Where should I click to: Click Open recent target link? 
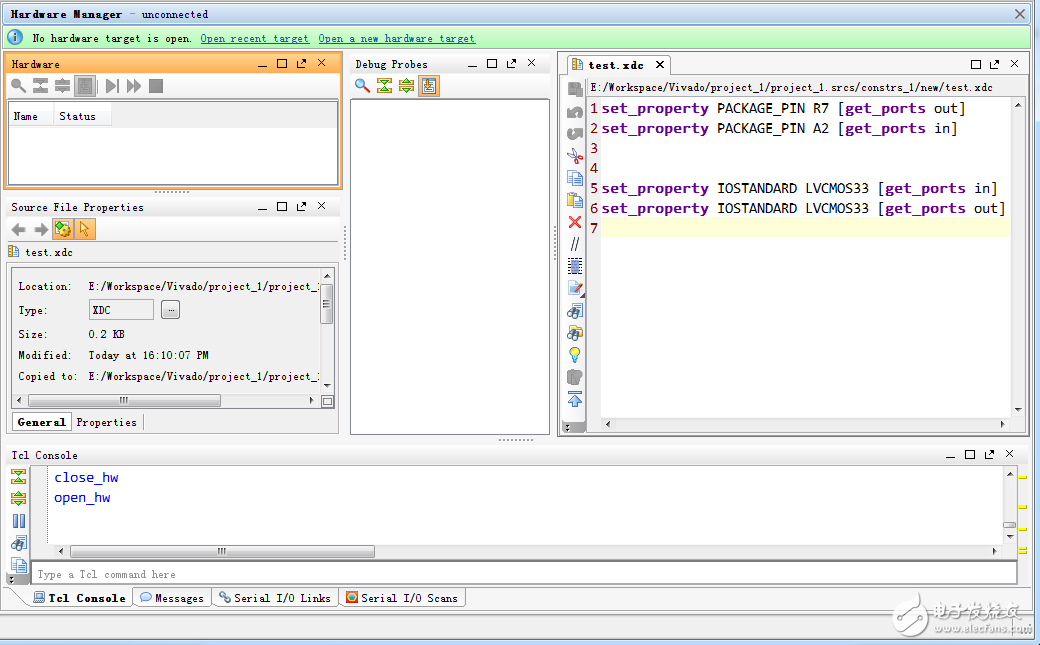pyautogui.click(x=254, y=38)
